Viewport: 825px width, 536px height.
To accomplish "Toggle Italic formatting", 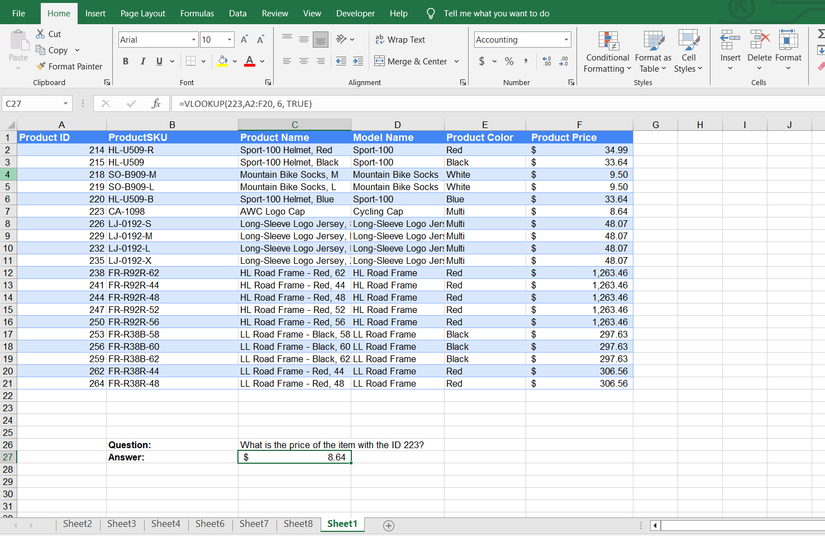I will pos(142,62).
